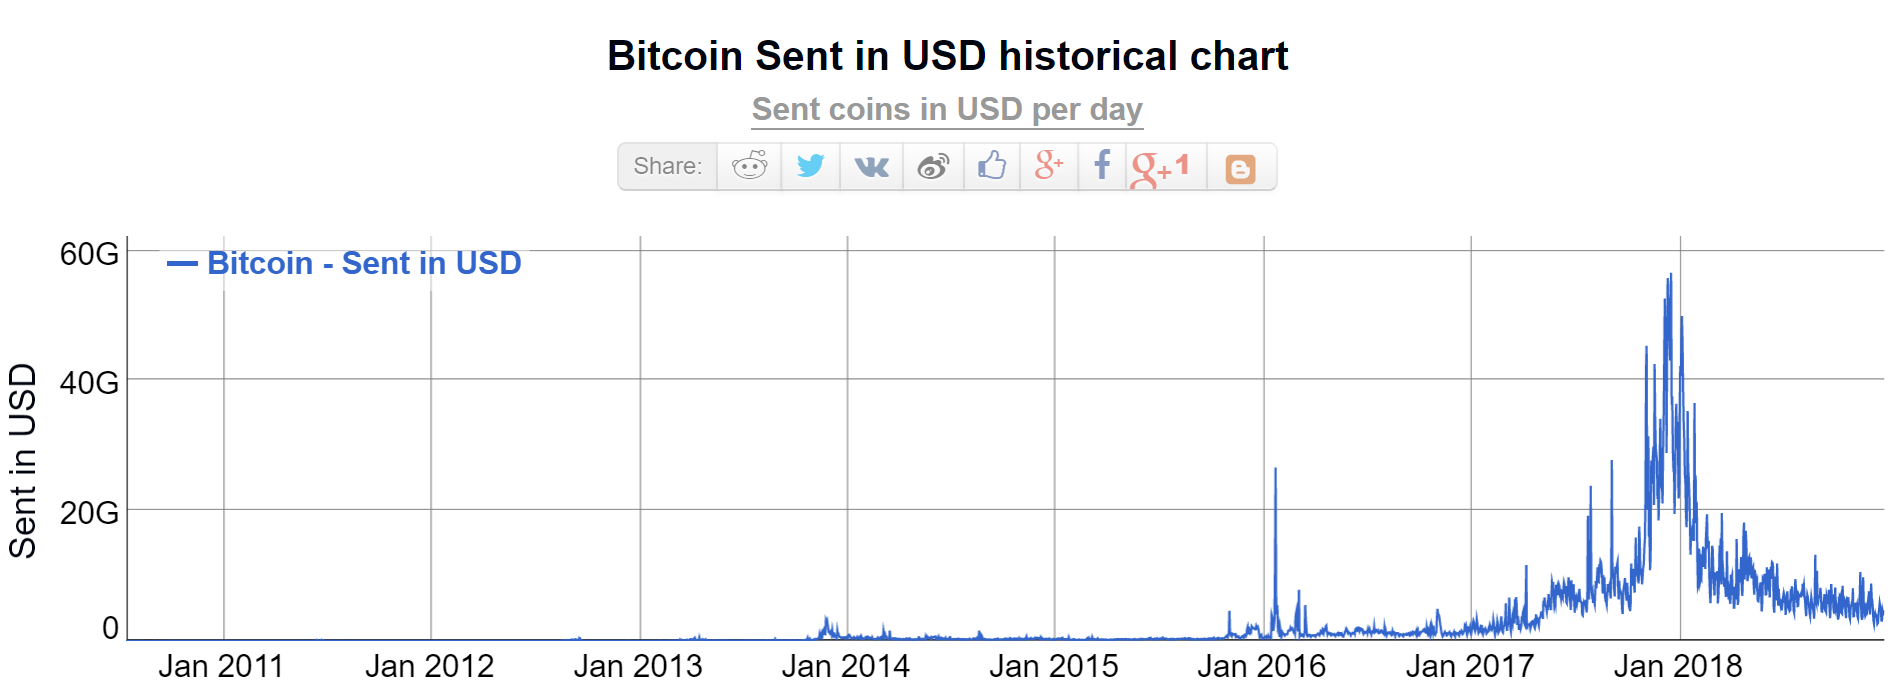Share to Blogger with orange icon
Viewport: 1893px width, 685px height.
1240,168
